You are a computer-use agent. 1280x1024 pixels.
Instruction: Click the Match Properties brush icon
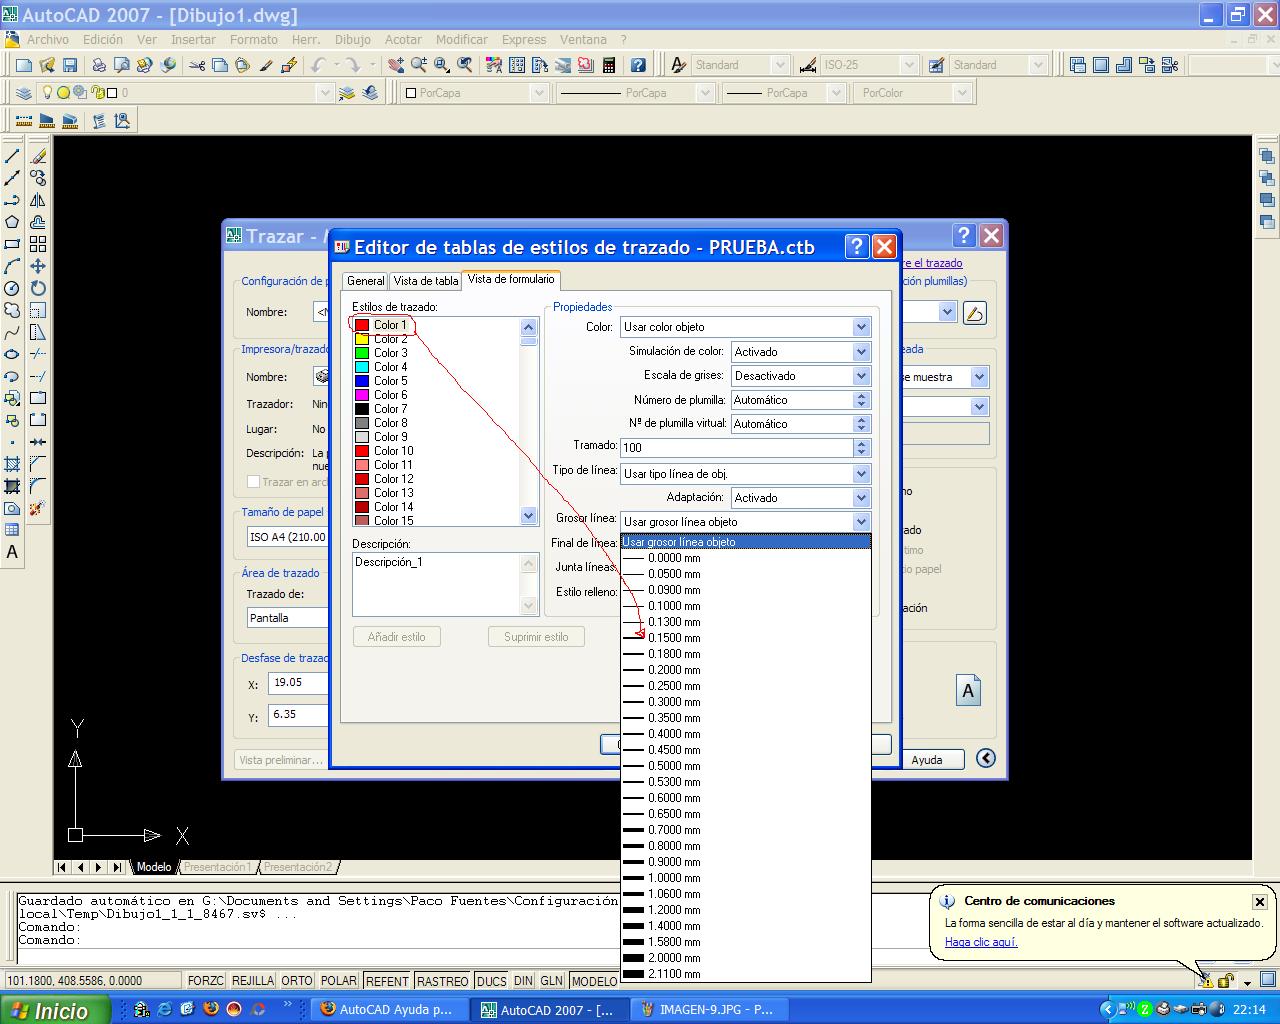click(267, 65)
